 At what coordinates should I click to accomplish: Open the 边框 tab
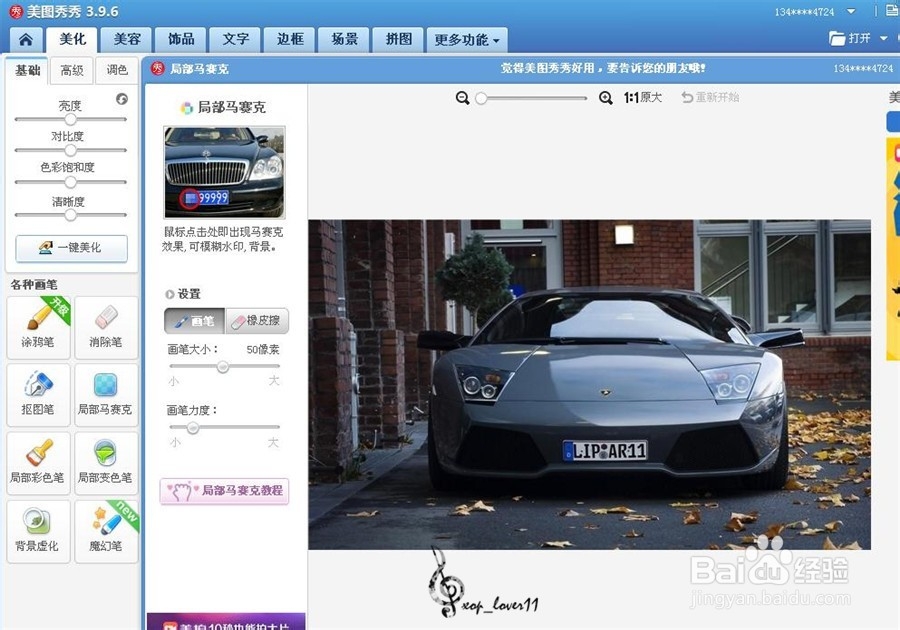(290, 40)
